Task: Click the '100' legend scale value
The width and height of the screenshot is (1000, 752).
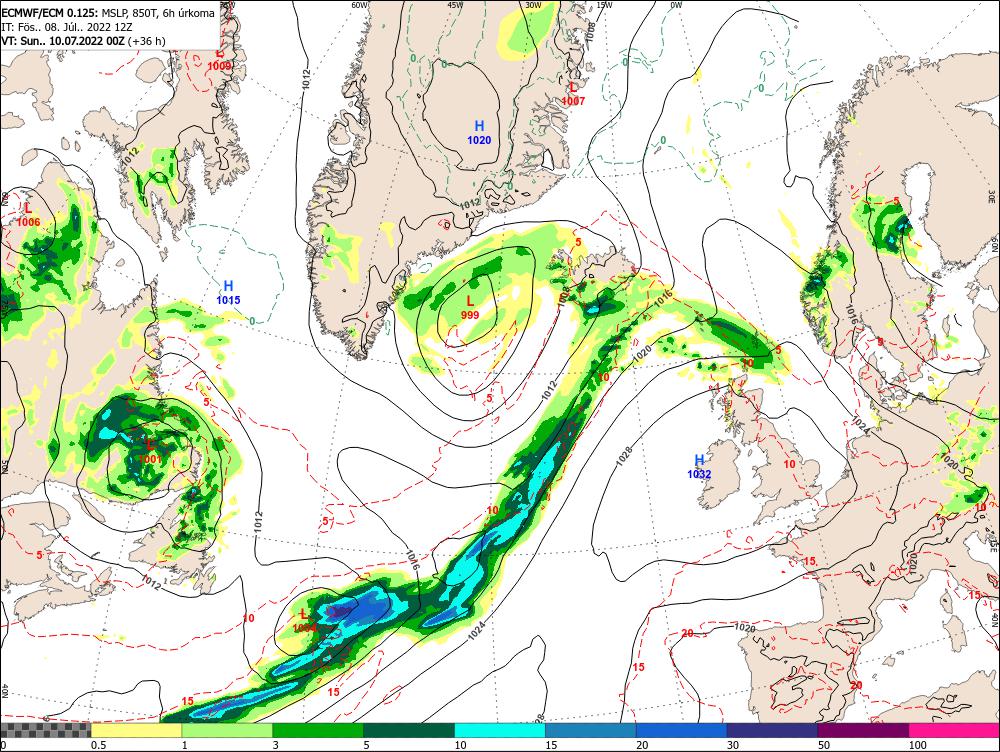Action: (917, 745)
